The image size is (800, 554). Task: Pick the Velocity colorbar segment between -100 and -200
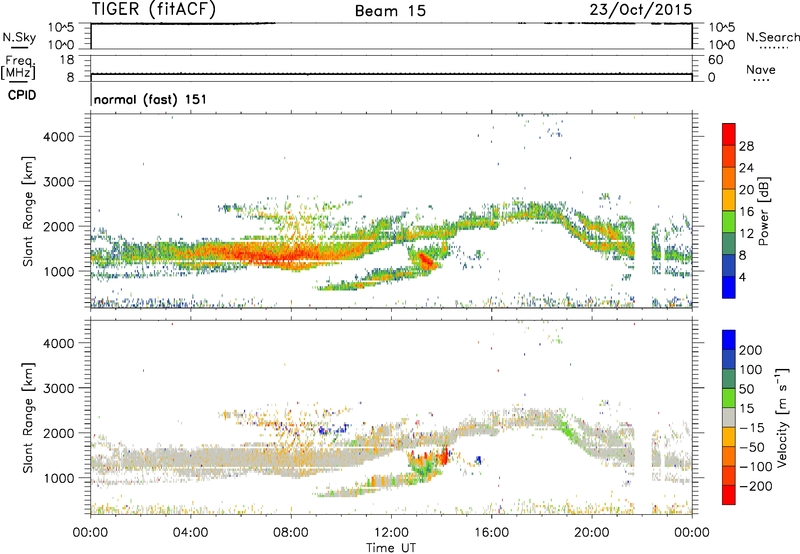coord(729,475)
